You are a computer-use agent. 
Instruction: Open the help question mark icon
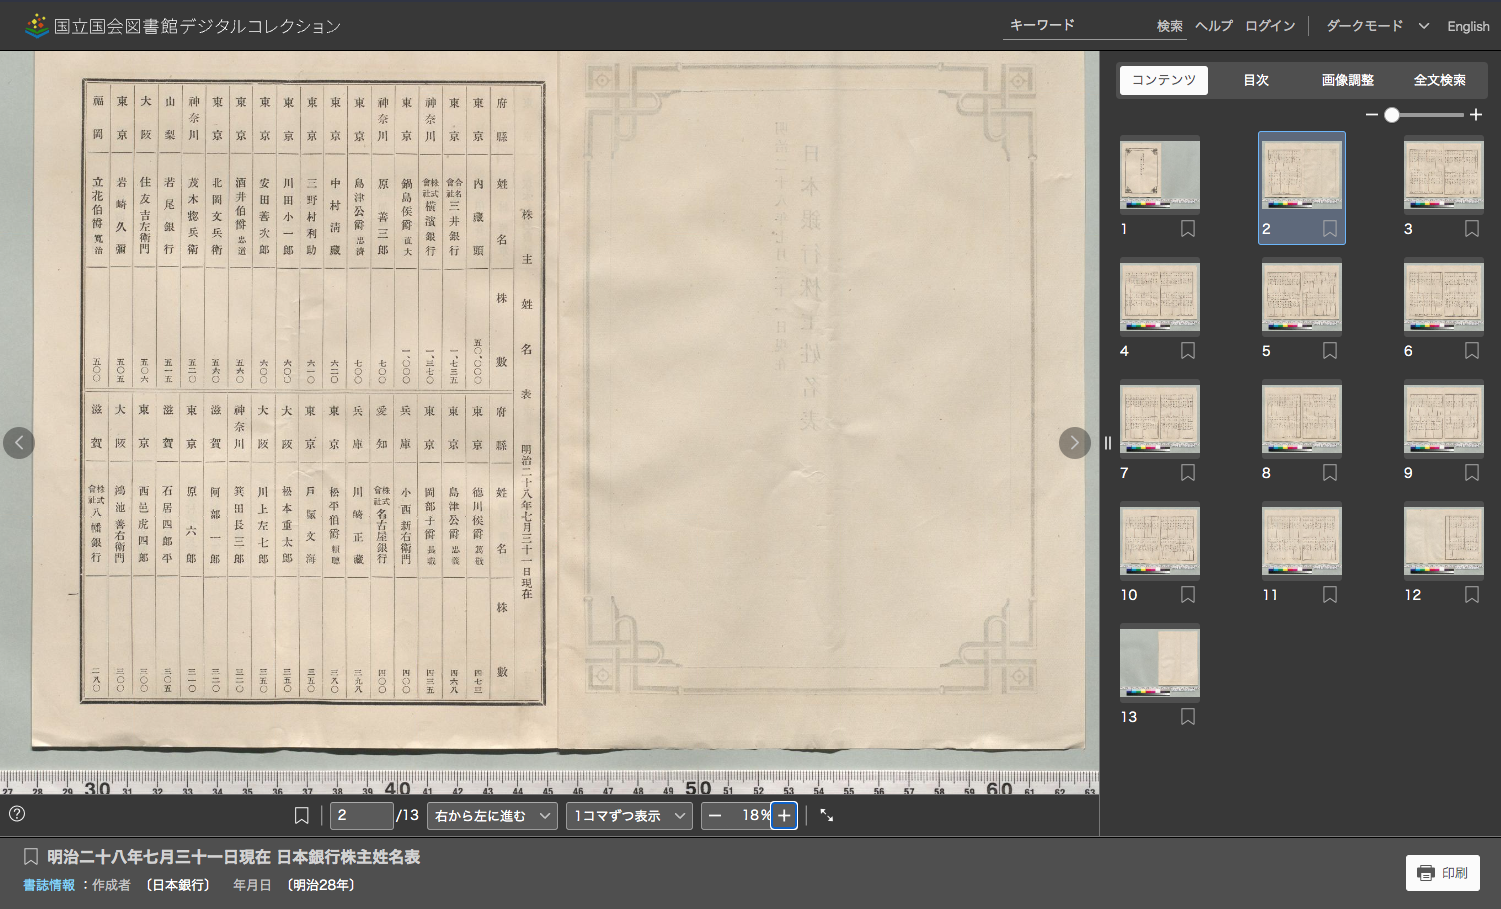pos(17,814)
